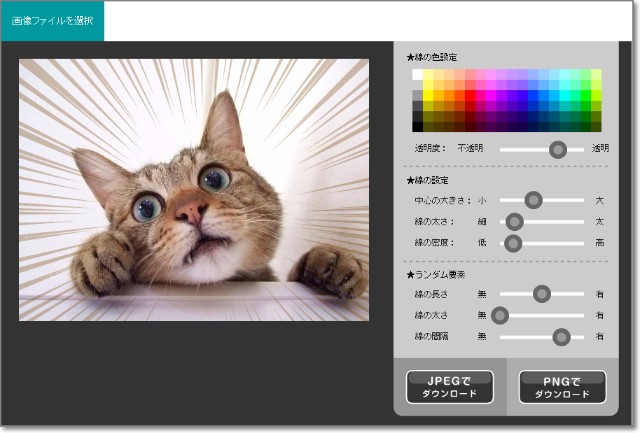640x433 pixels.
Task: Click the 線の密度 slider handle
Action: point(513,242)
